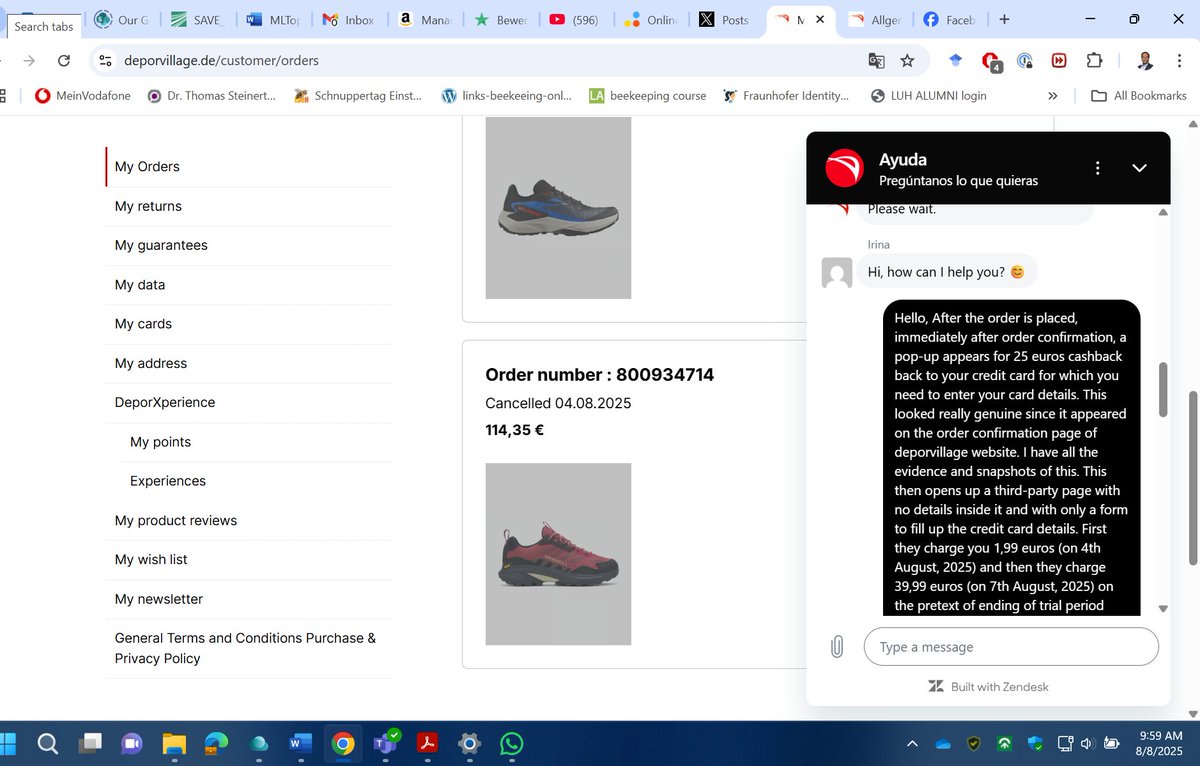
Task: Click the chat scroll-down arrow
Action: tap(1163, 609)
